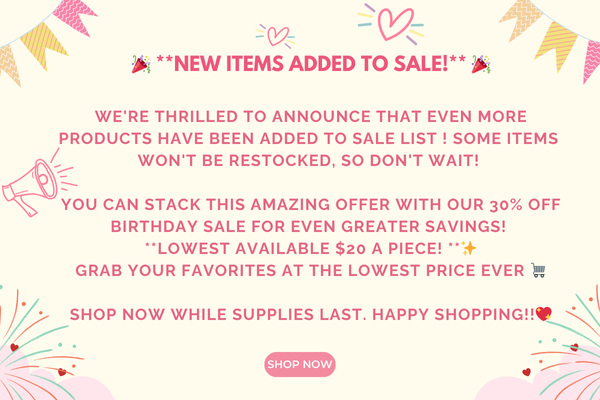Click the party popper right of the headline
Viewport: 600px width, 400px height.
(x=481, y=64)
